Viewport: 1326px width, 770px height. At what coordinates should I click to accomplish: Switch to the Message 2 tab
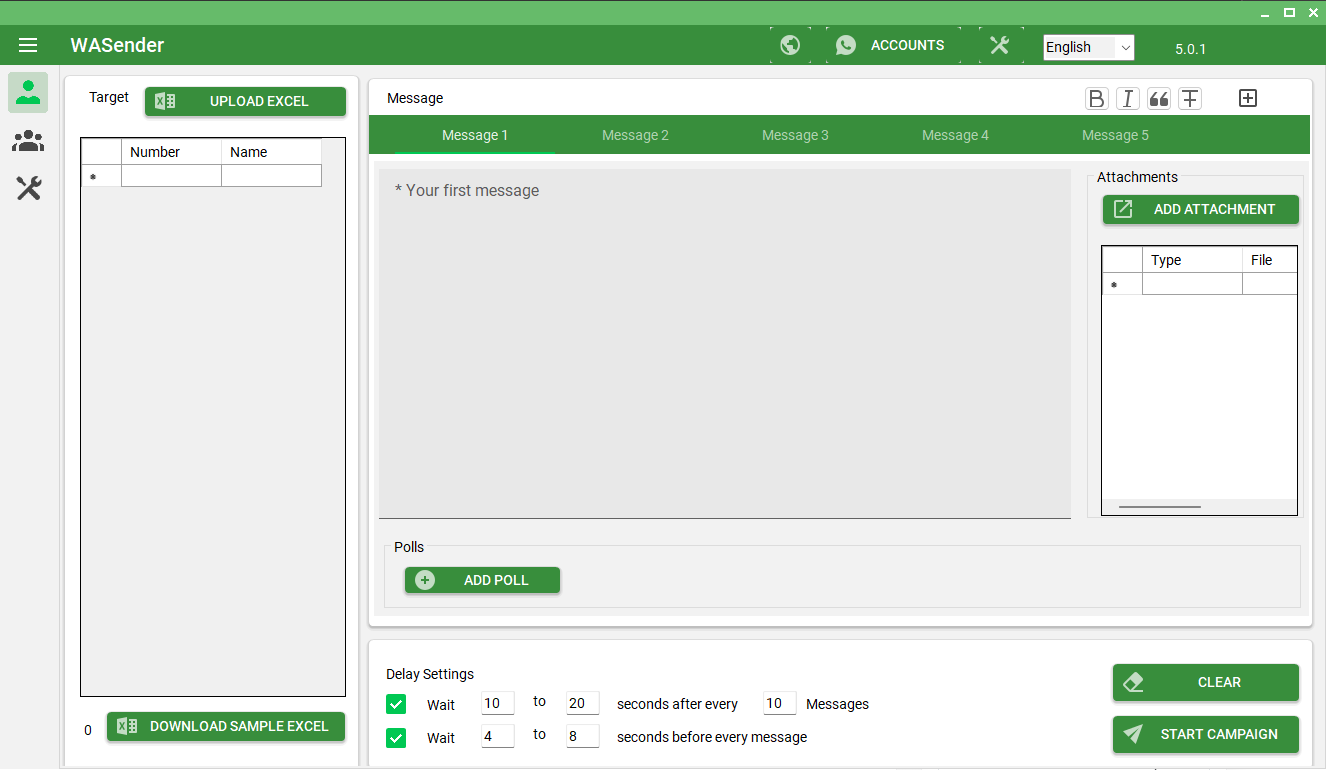tap(635, 135)
